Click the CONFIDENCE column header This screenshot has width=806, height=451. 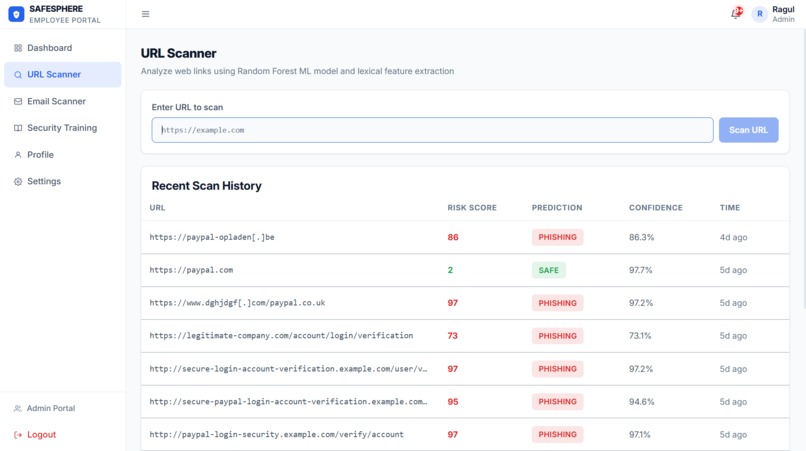pos(655,208)
